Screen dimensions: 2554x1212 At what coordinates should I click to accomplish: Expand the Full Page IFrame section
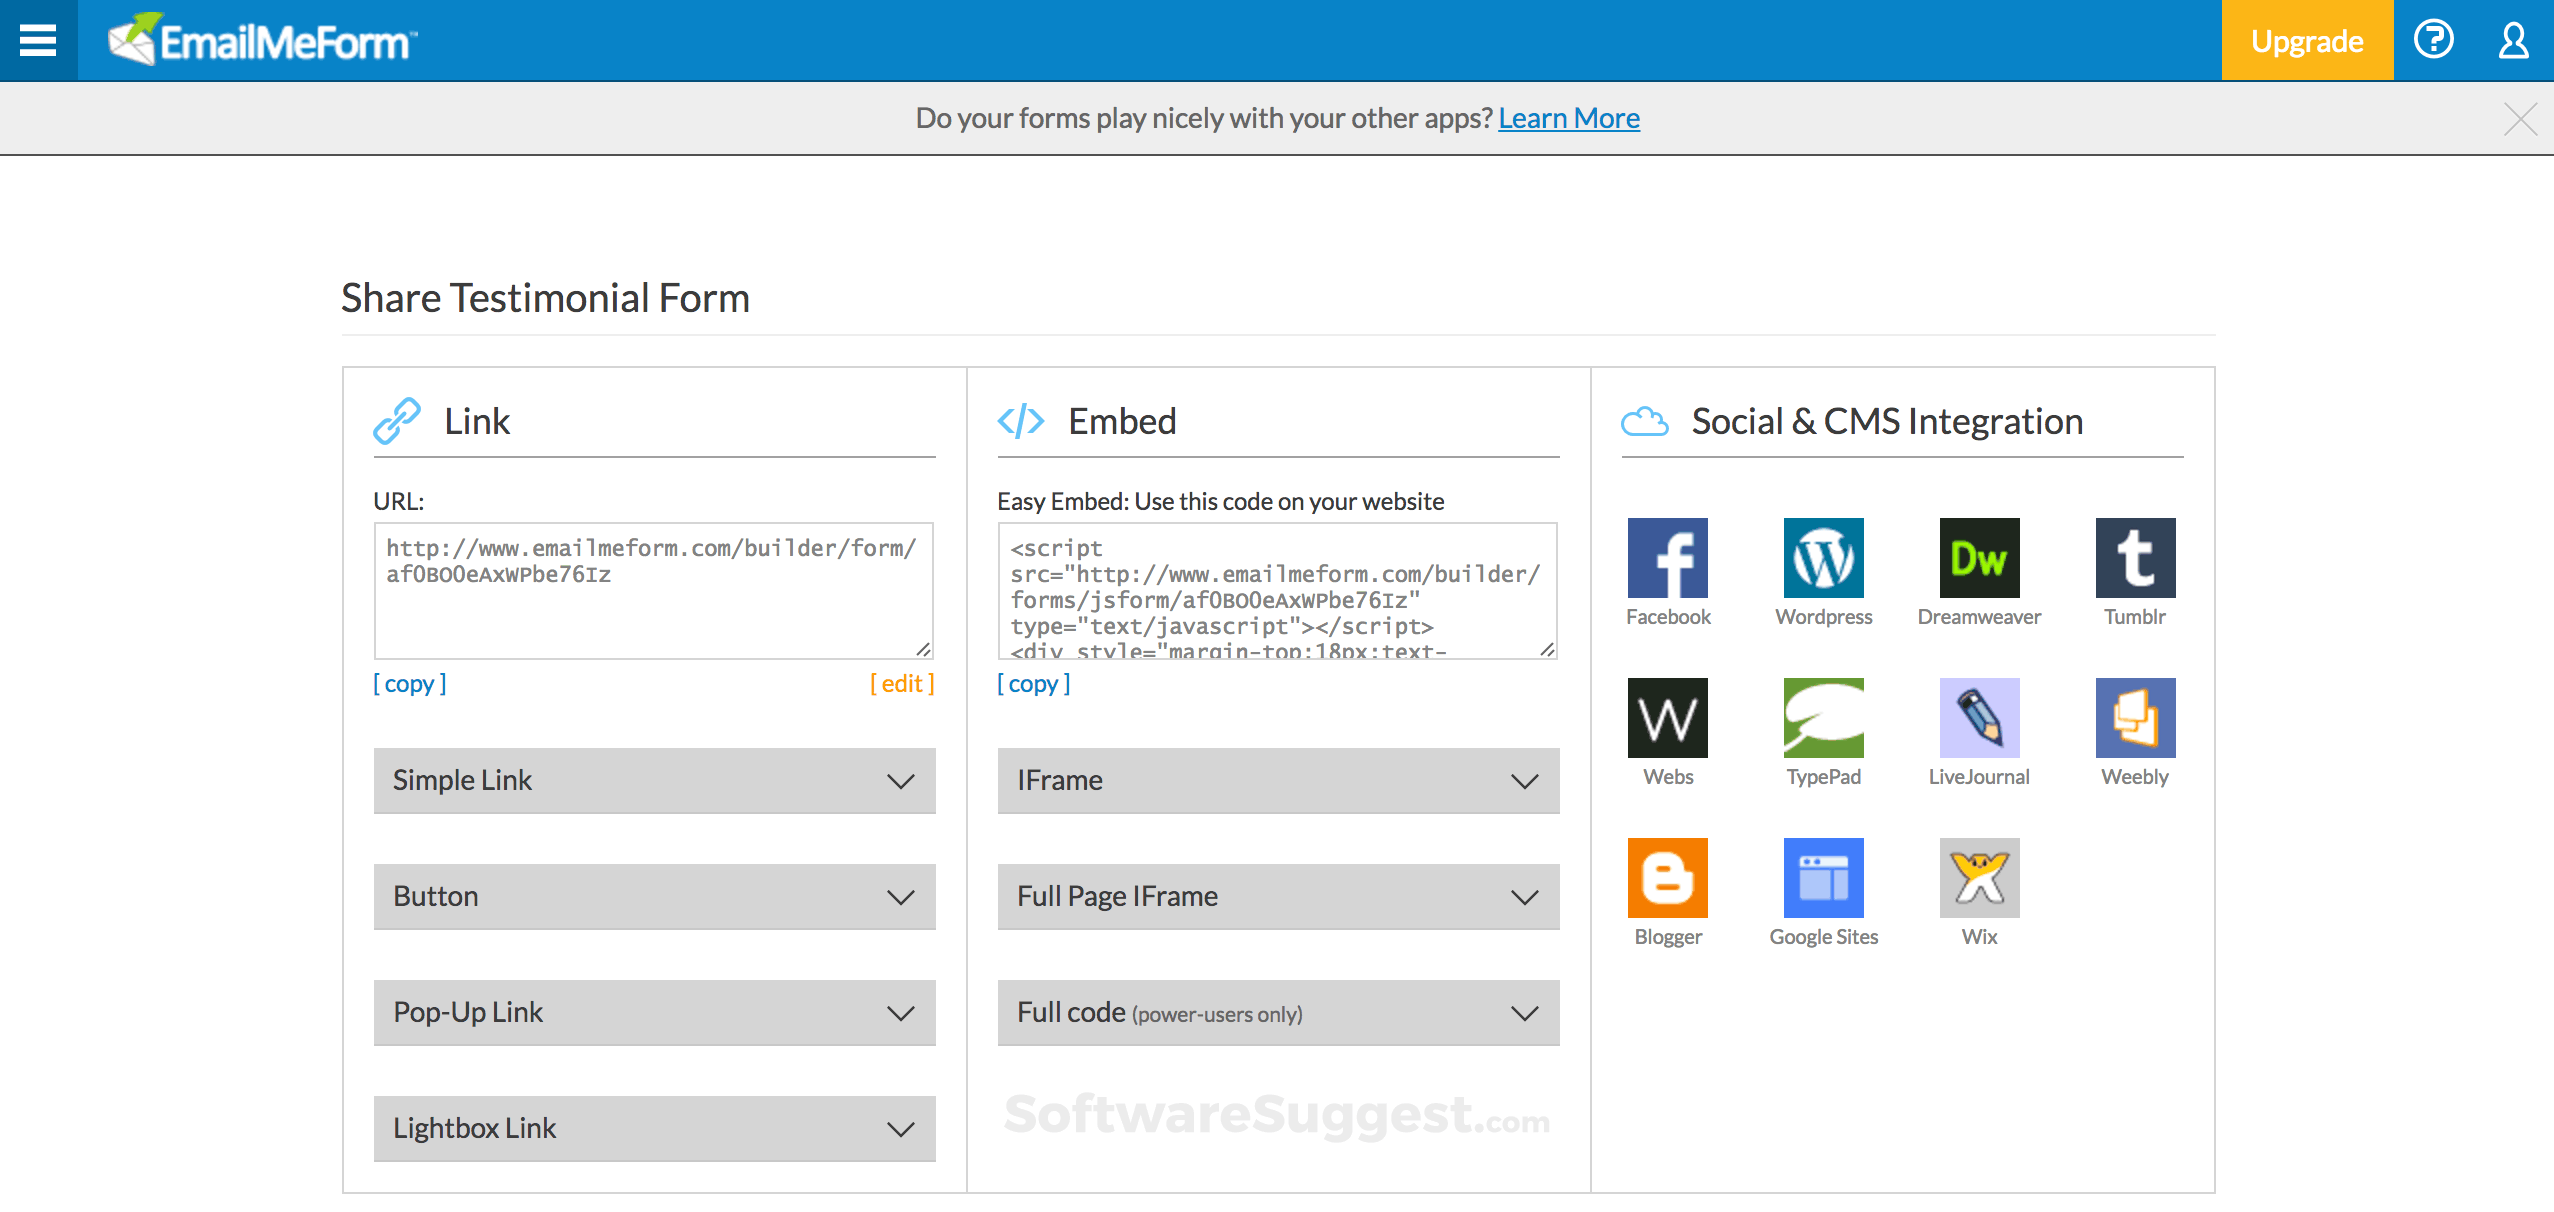(x=1278, y=897)
